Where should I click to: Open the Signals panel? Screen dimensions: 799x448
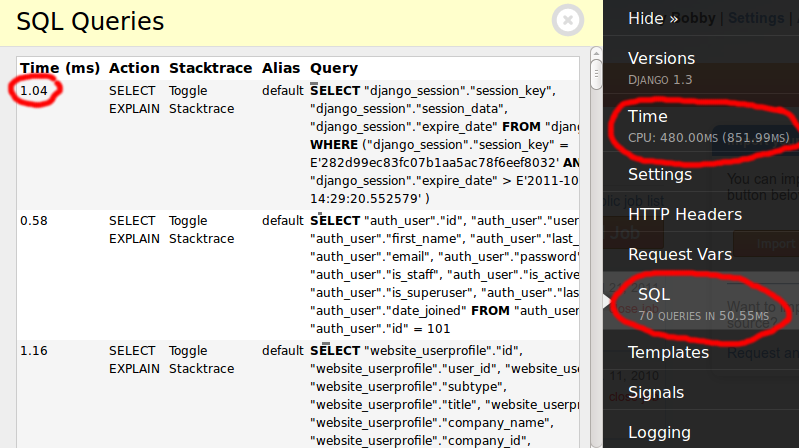coord(655,392)
